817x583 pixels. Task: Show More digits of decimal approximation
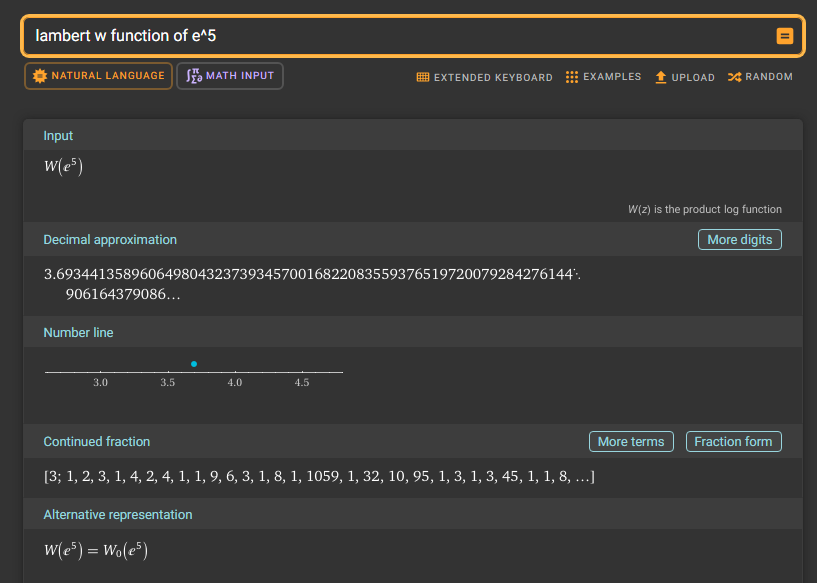[739, 240]
